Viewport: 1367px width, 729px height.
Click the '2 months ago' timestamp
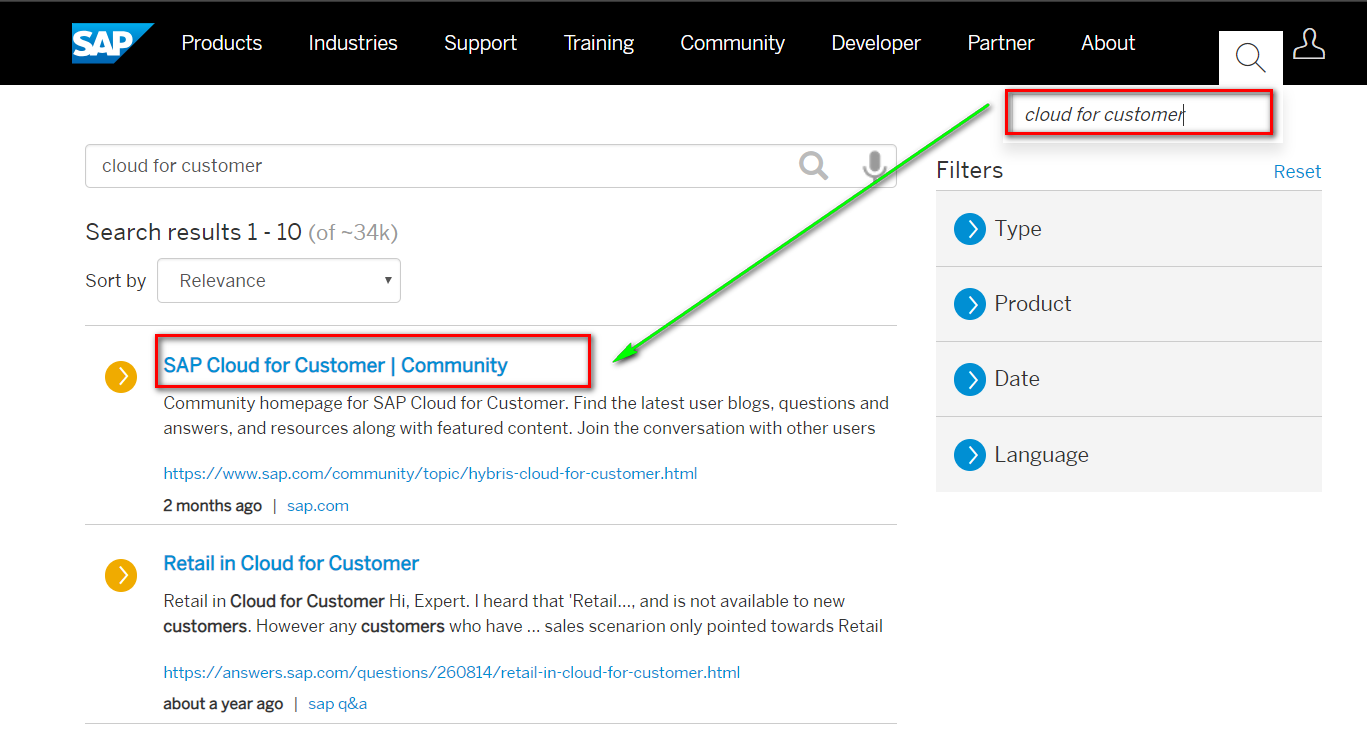coord(212,506)
